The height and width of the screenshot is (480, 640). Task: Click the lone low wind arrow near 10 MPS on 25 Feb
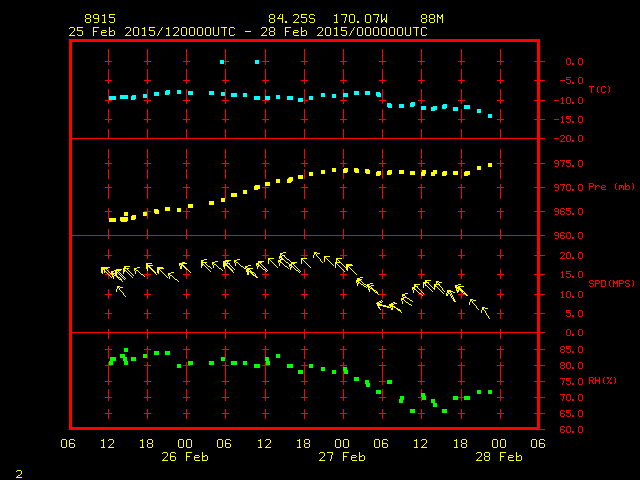point(121,291)
